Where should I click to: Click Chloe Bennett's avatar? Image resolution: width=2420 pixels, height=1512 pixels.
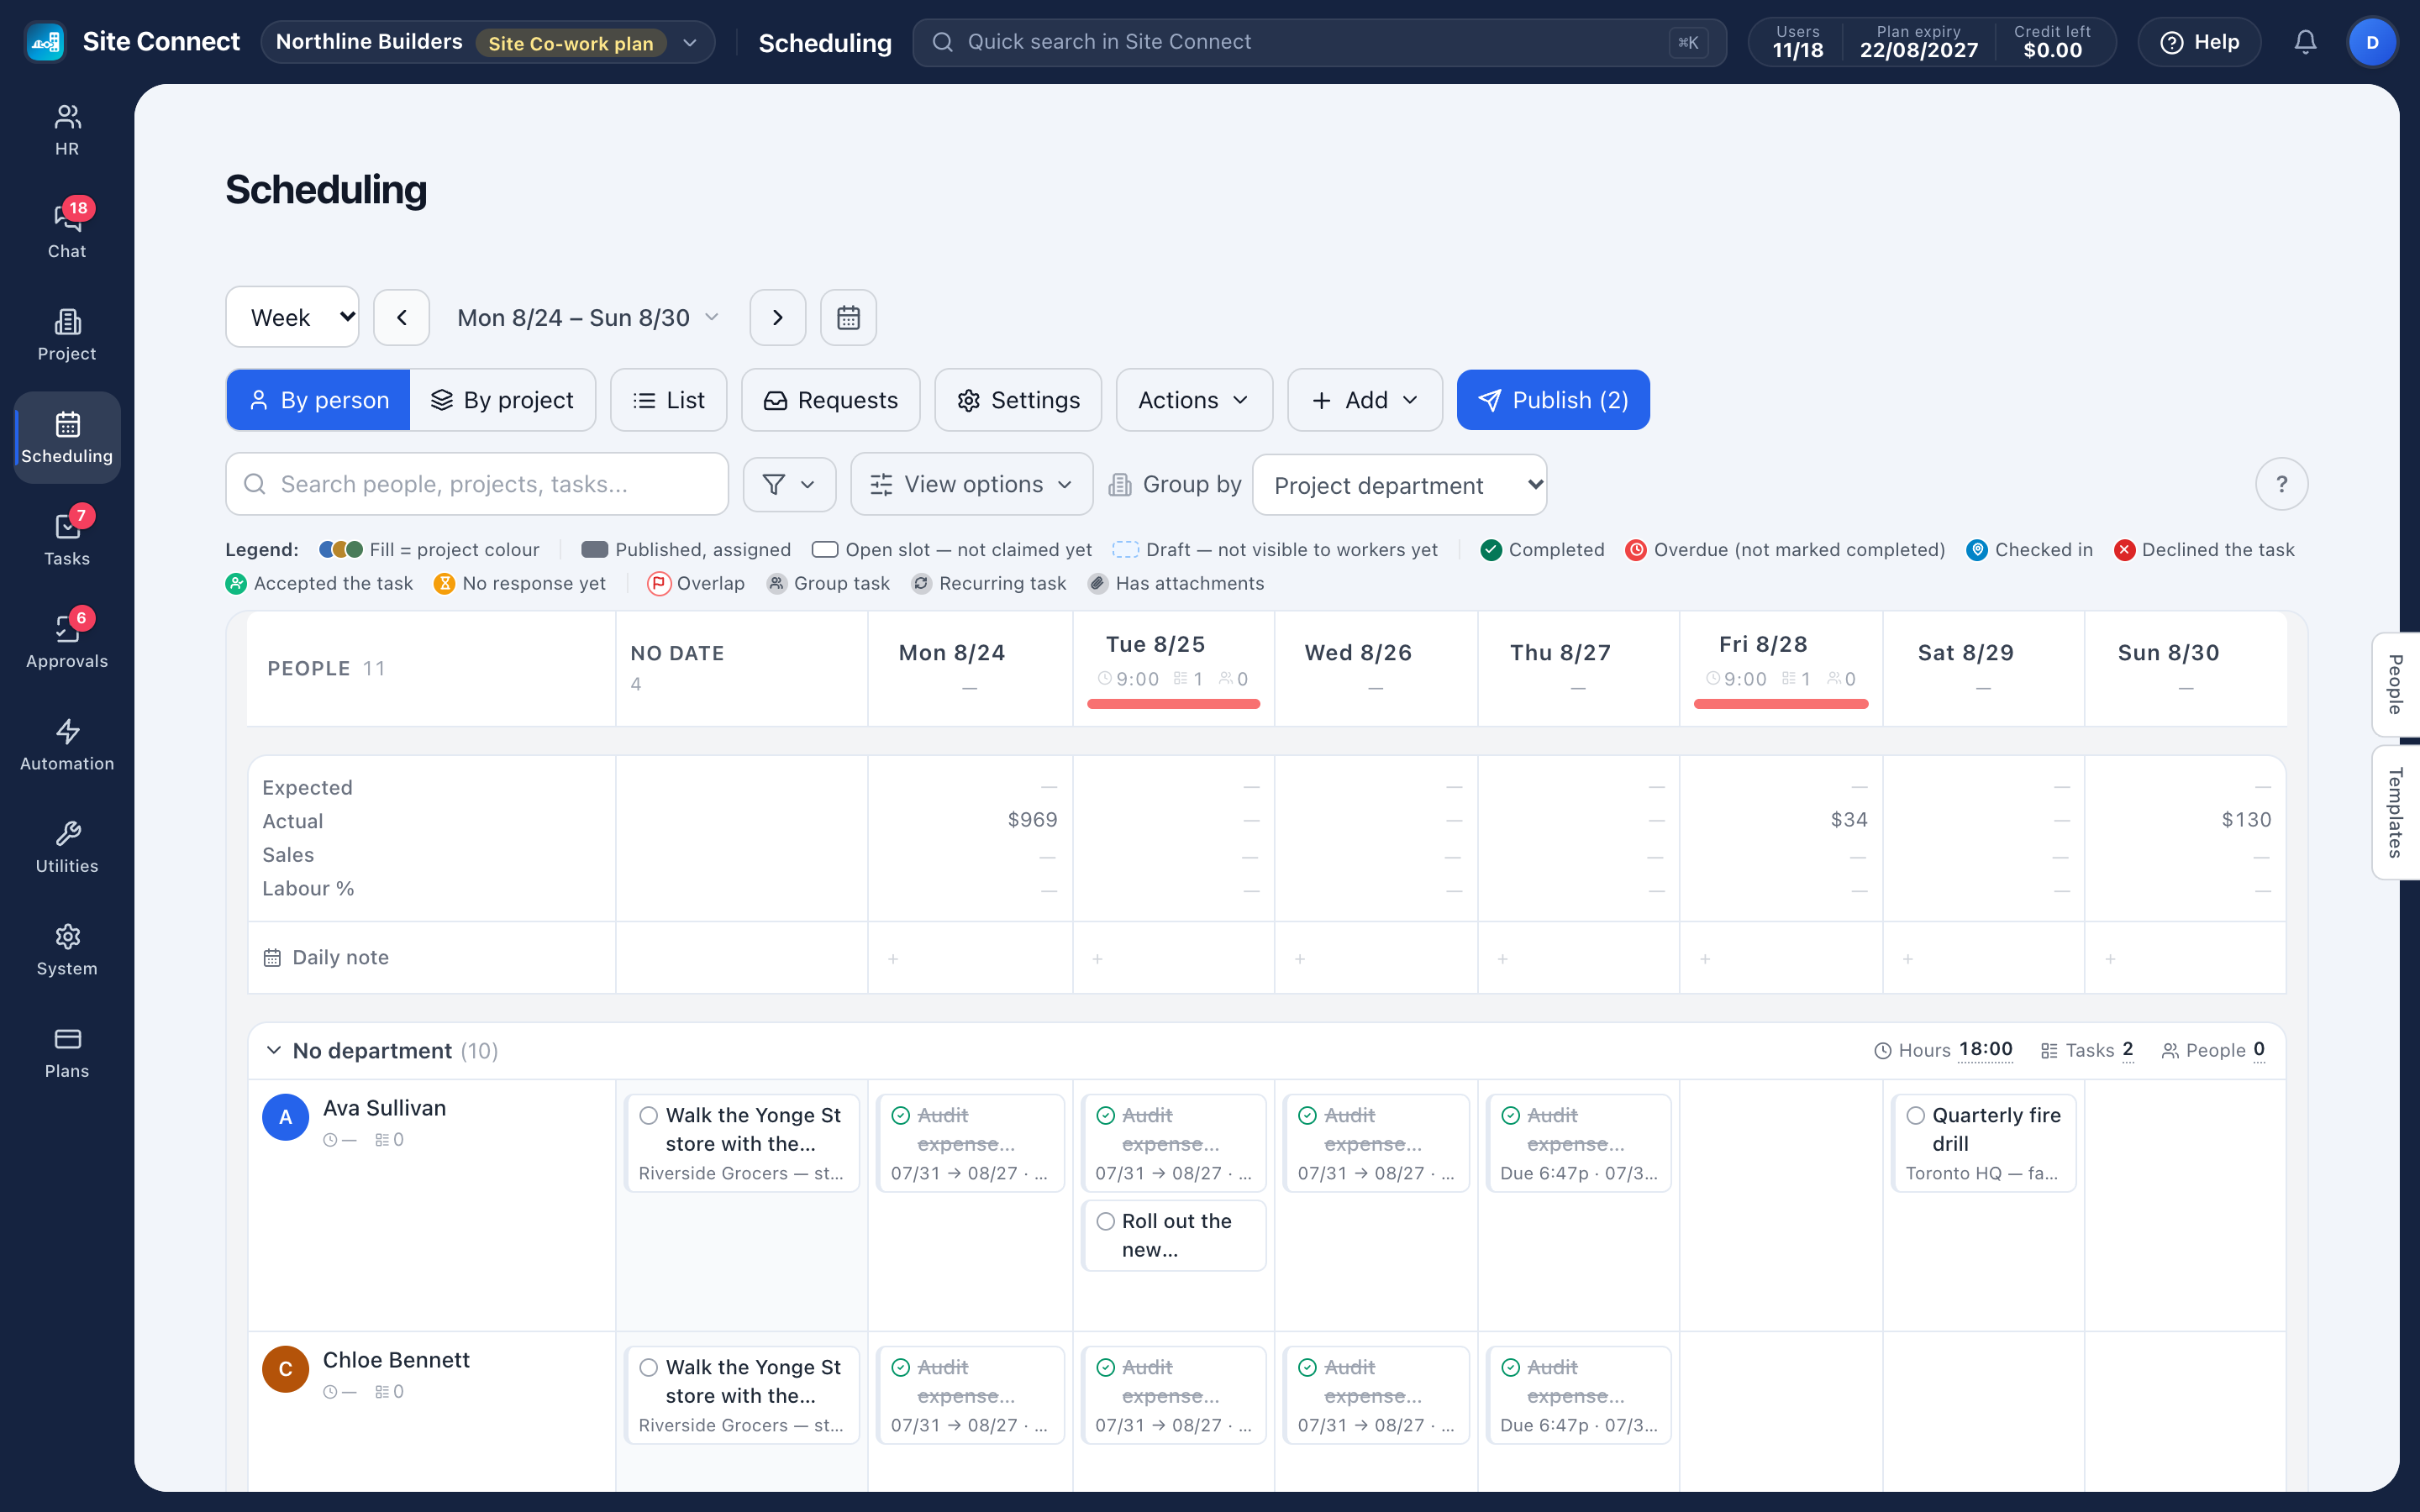point(285,1369)
